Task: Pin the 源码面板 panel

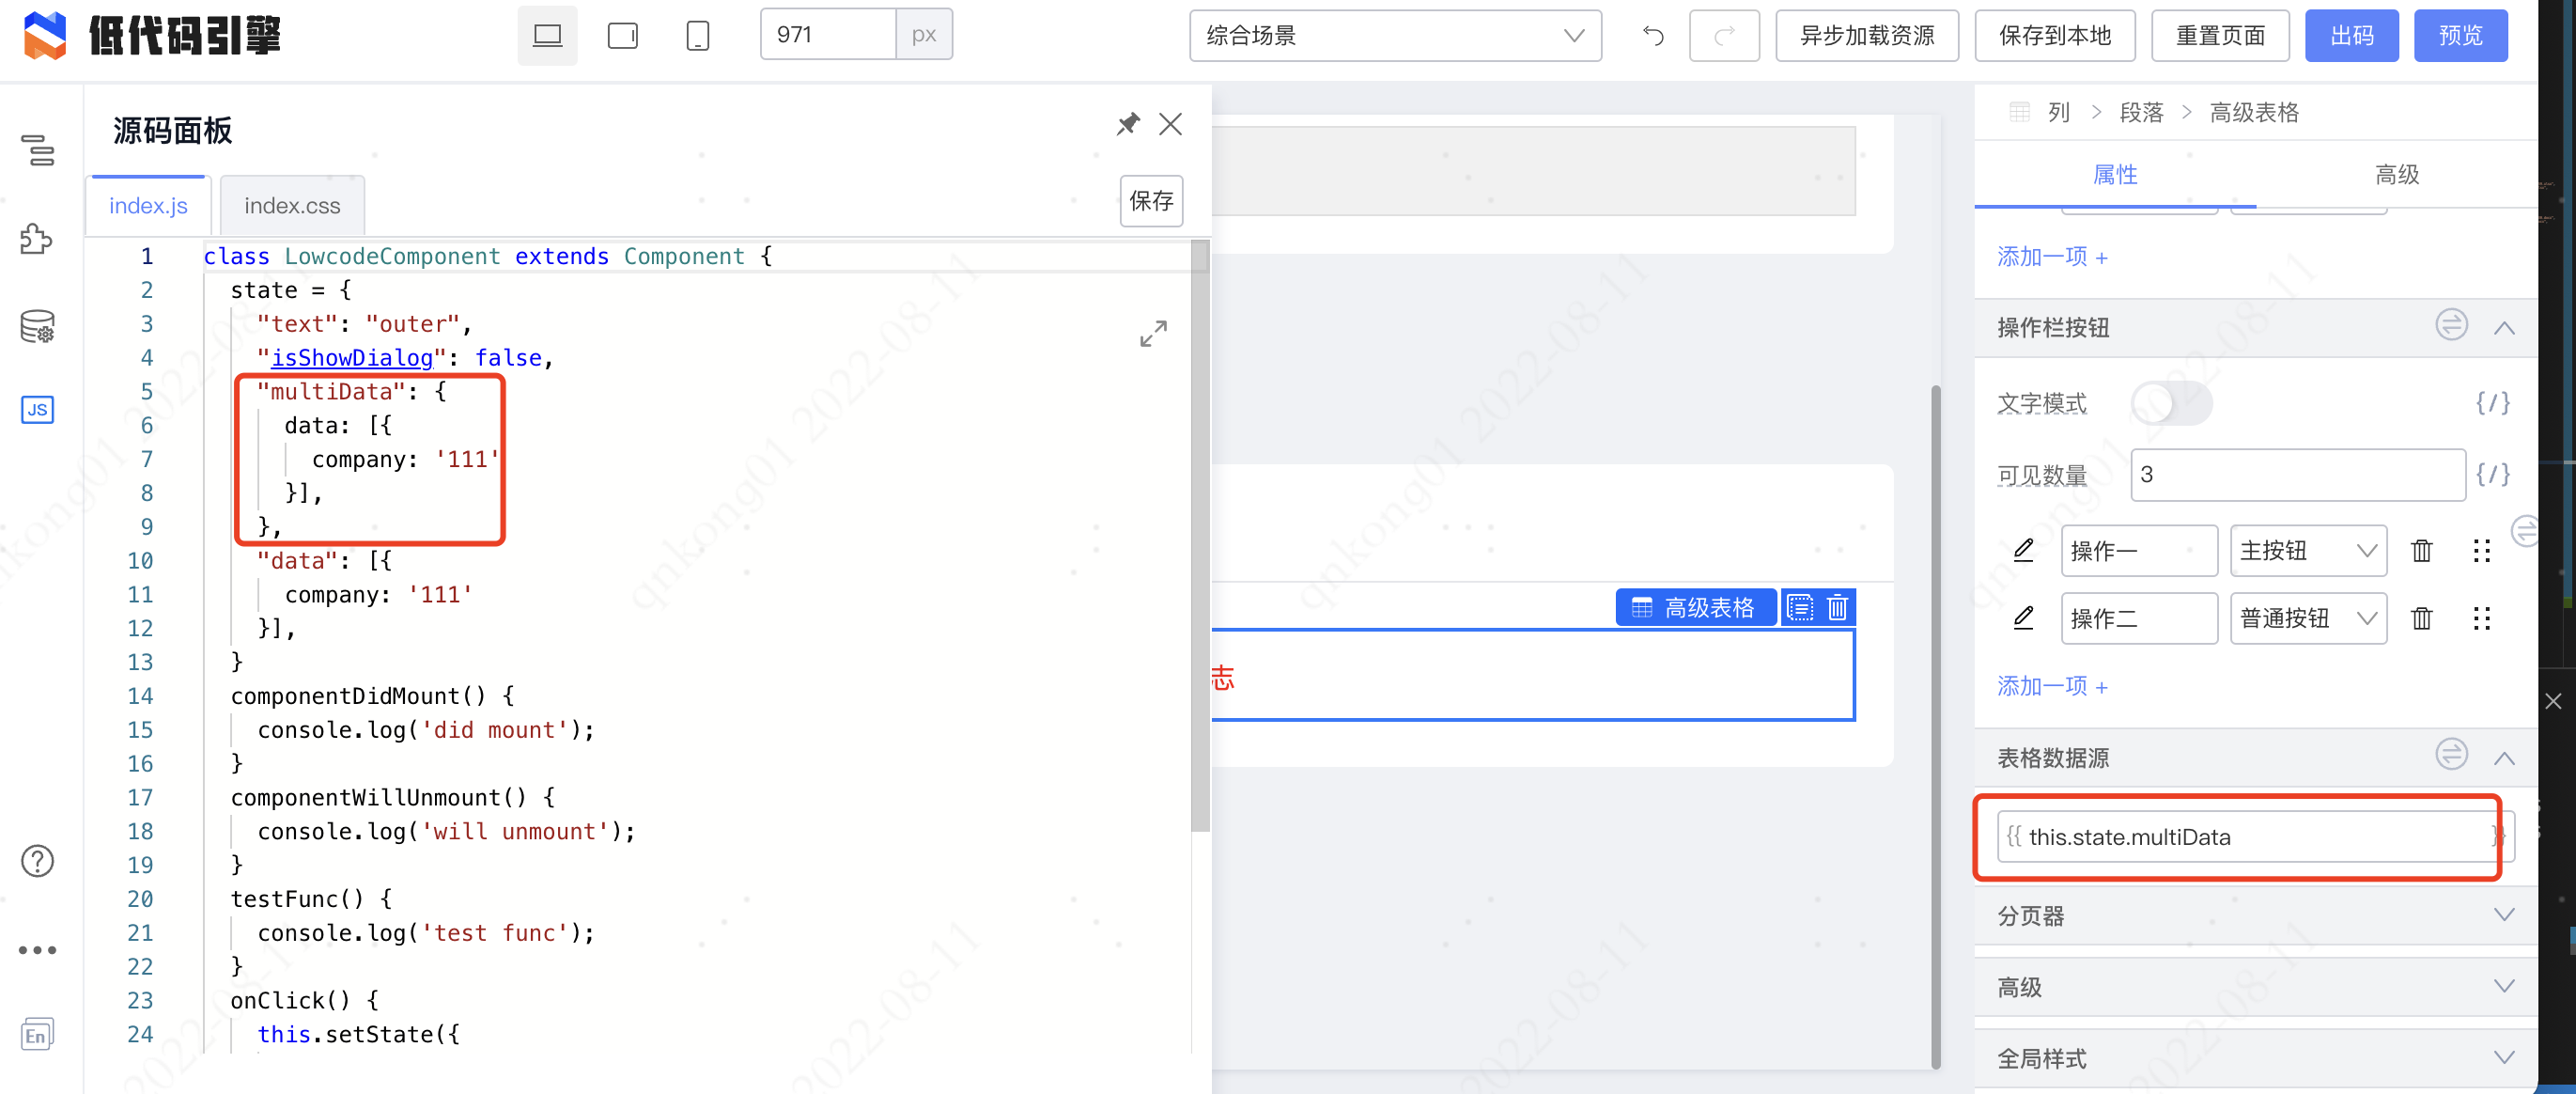Action: tap(1128, 124)
